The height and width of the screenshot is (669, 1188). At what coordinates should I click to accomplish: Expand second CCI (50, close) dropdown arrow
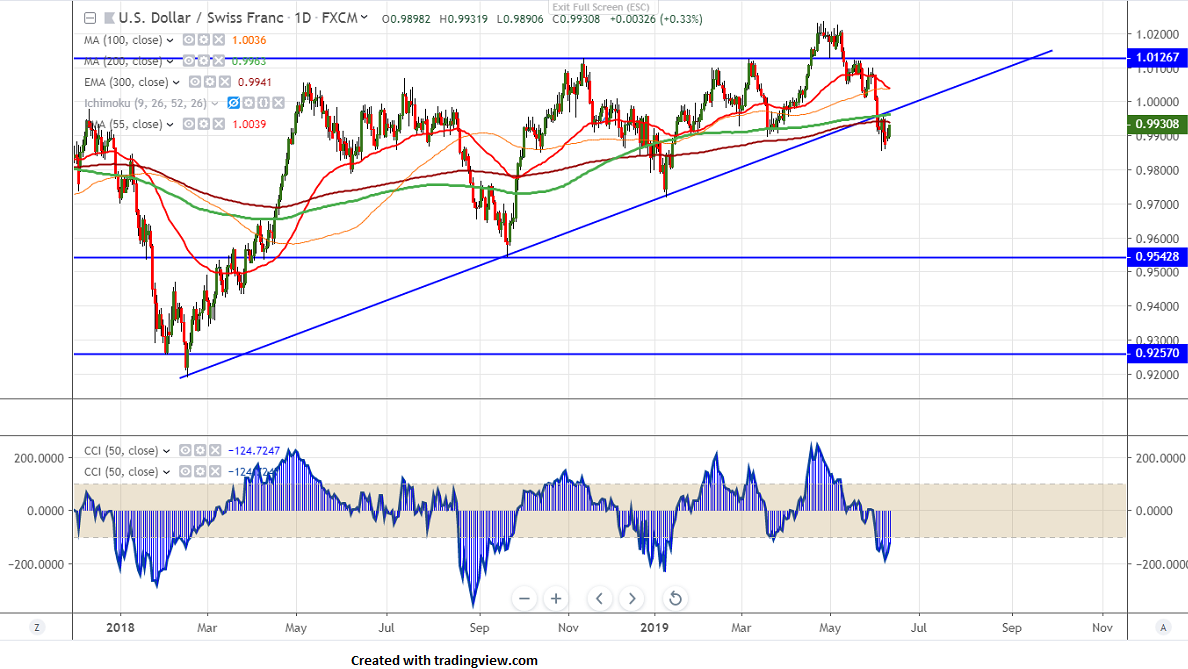[x=166, y=472]
